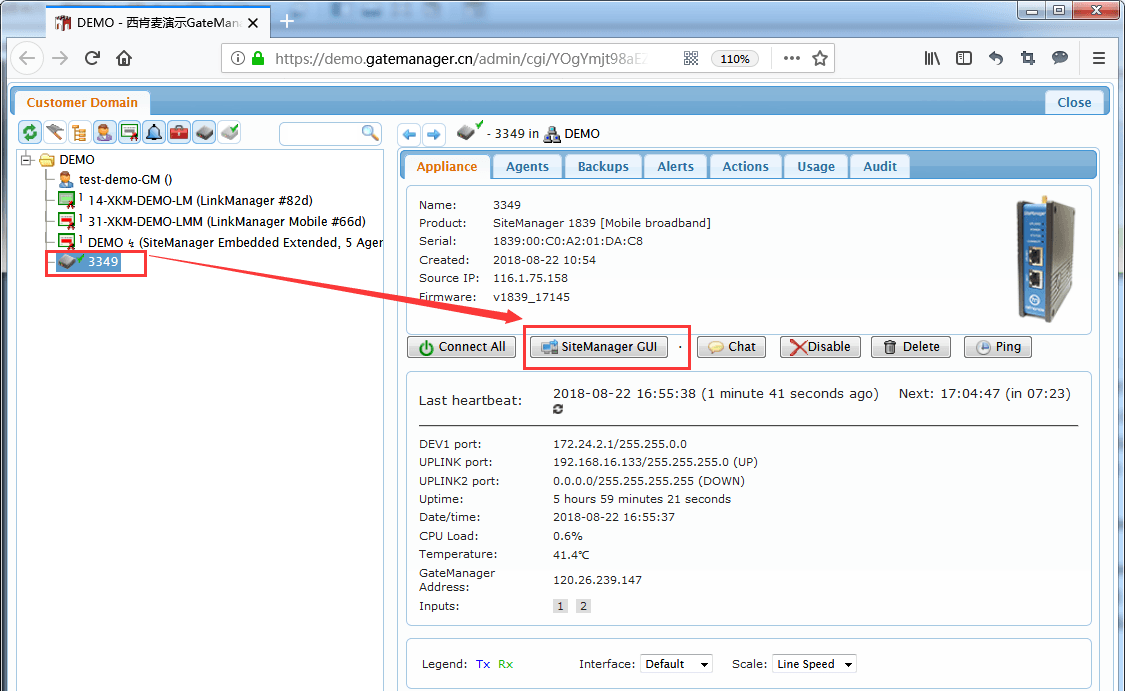Open a new browser tab

click(x=287, y=22)
